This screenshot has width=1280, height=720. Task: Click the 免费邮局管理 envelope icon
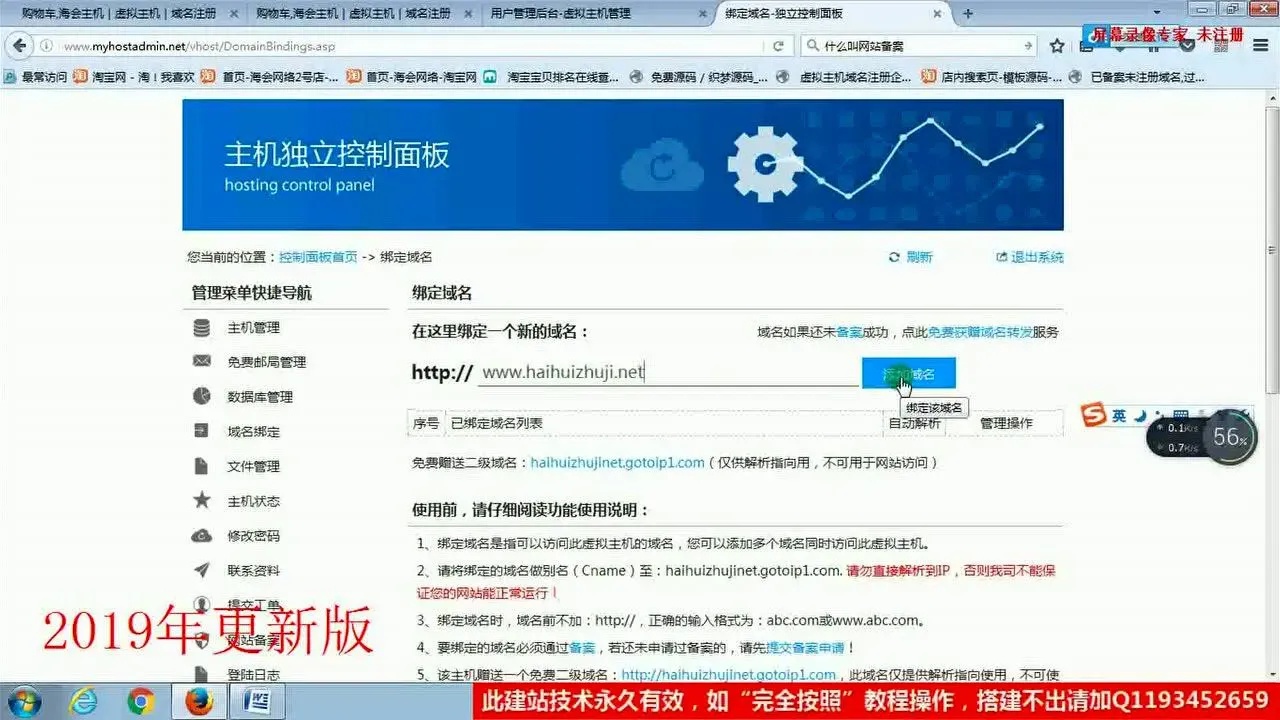[202, 361]
